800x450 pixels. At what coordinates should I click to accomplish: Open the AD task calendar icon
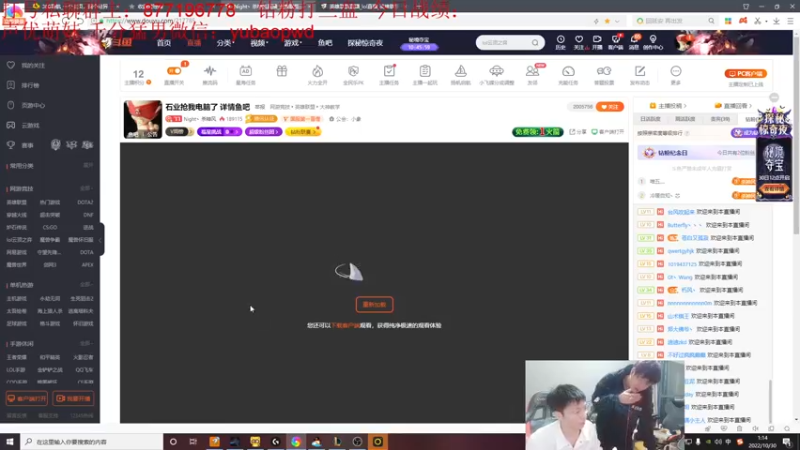245,71
